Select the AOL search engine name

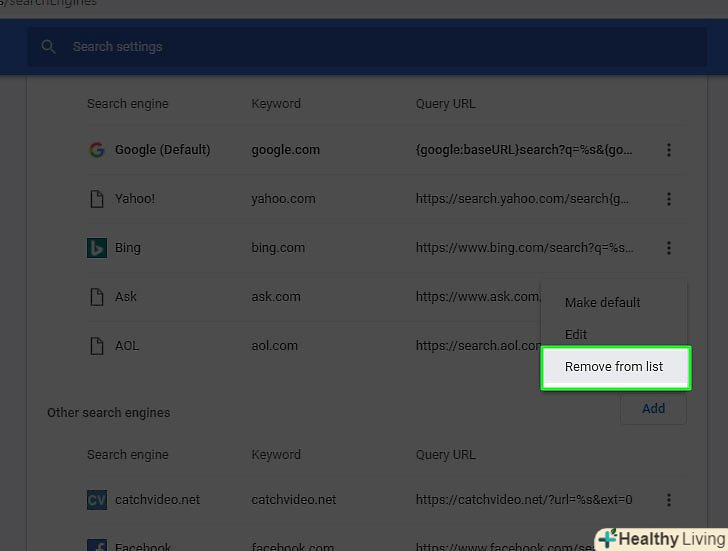point(127,346)
